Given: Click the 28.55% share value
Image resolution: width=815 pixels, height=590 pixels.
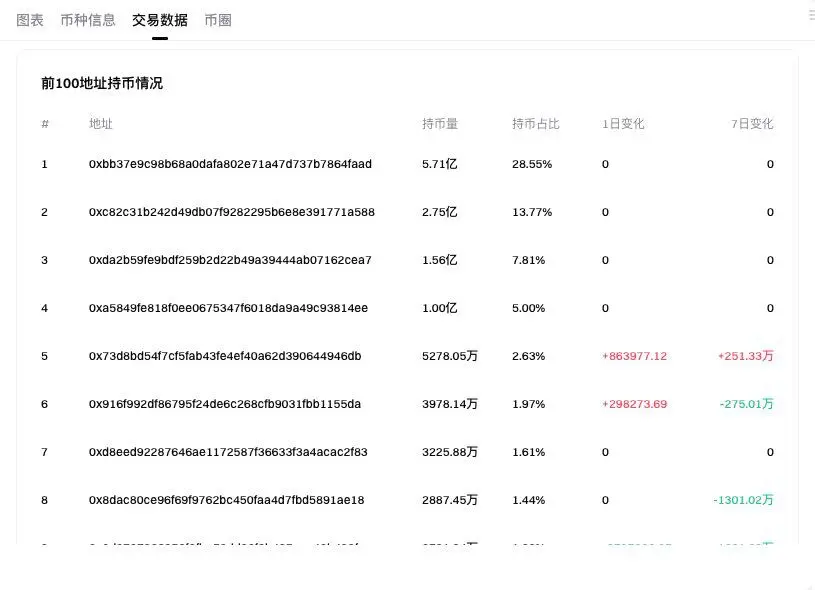Looking at the screenshot, I should [532, 164].
